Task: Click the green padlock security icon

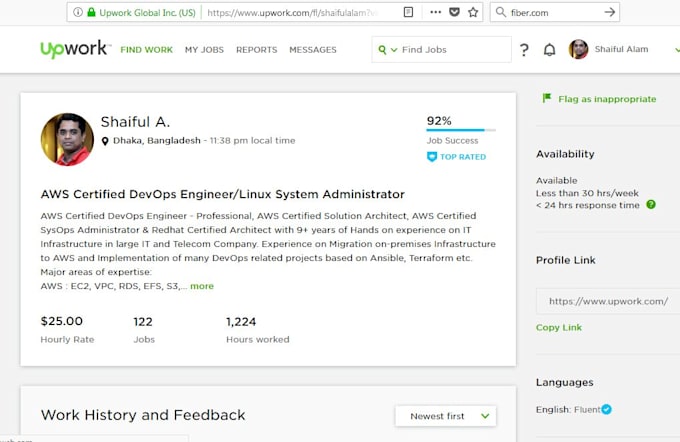Action: 91,12
